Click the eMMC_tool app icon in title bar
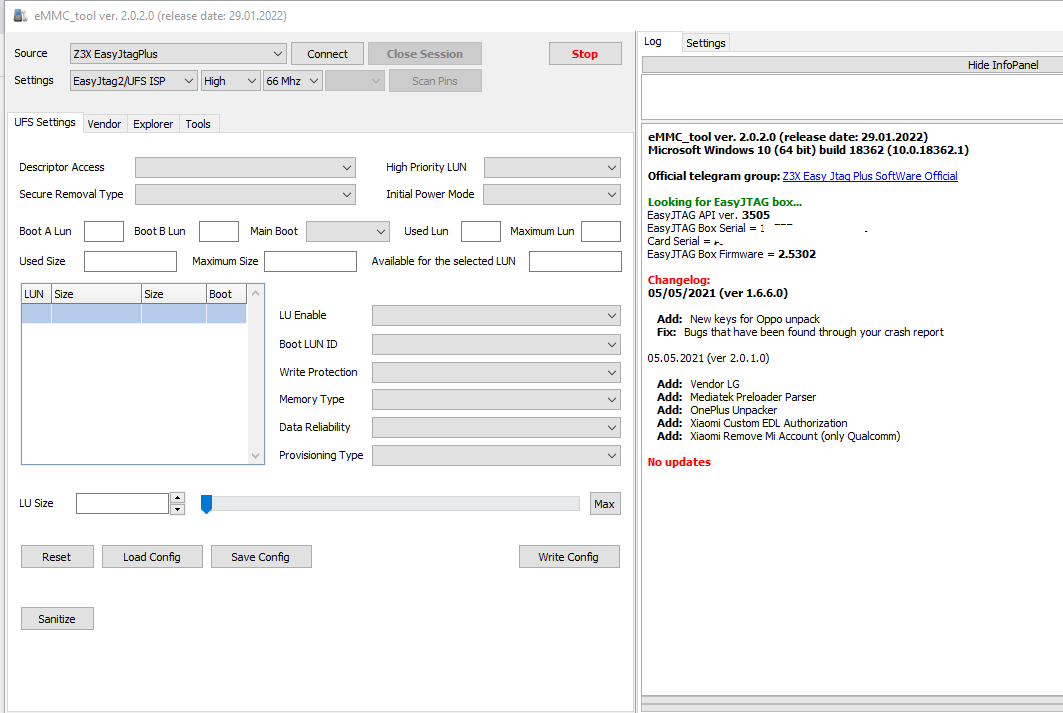This screenshot has width=1063, height=713. [20, 15]
